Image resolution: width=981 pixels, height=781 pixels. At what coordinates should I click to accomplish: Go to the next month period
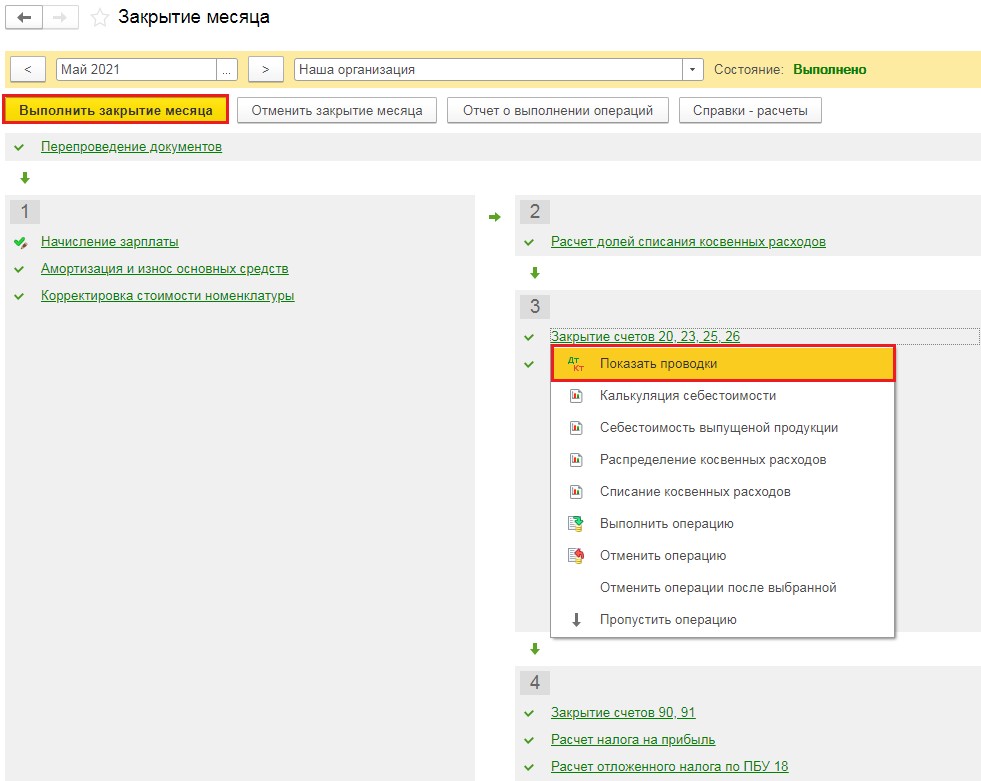[265, 70]
